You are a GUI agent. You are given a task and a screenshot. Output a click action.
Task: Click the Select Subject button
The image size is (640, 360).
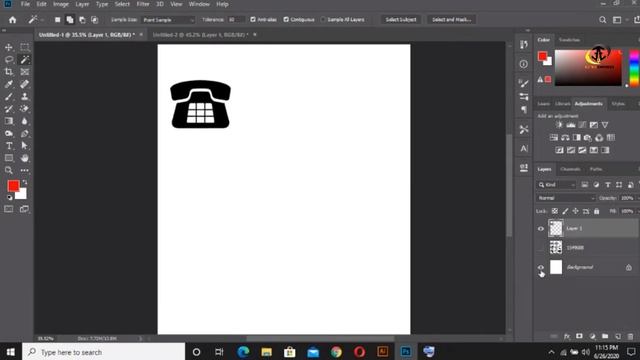[401, 20]
